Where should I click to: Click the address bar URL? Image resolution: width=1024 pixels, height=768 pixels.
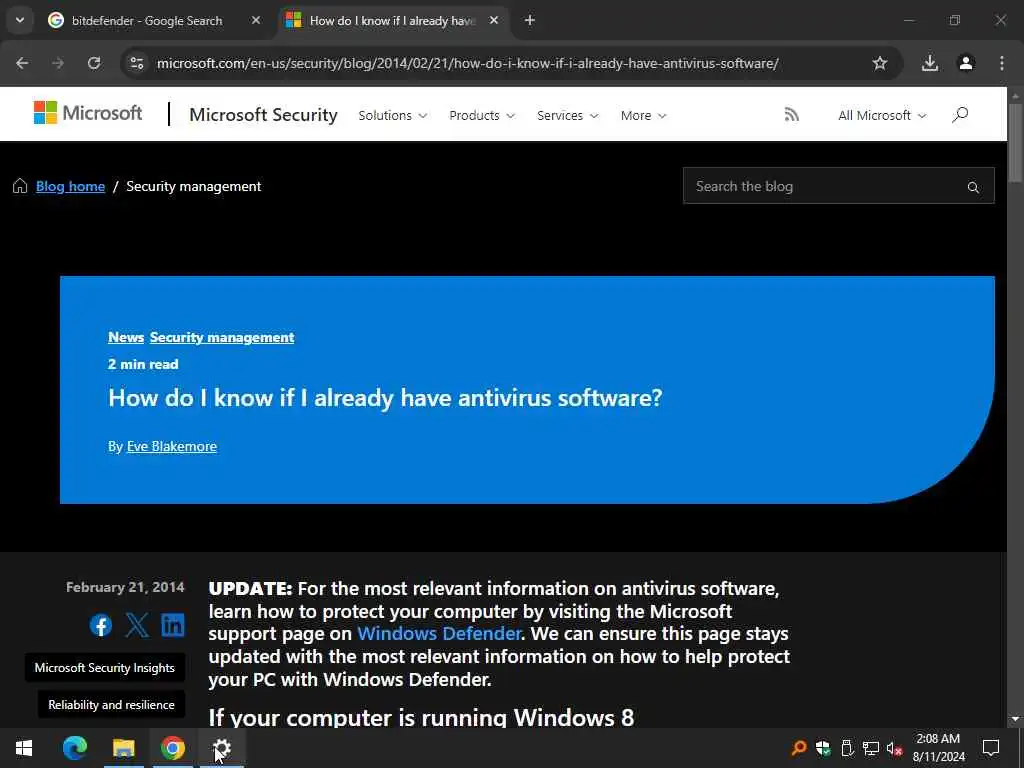pyautogui.click(x=468, y=63)
